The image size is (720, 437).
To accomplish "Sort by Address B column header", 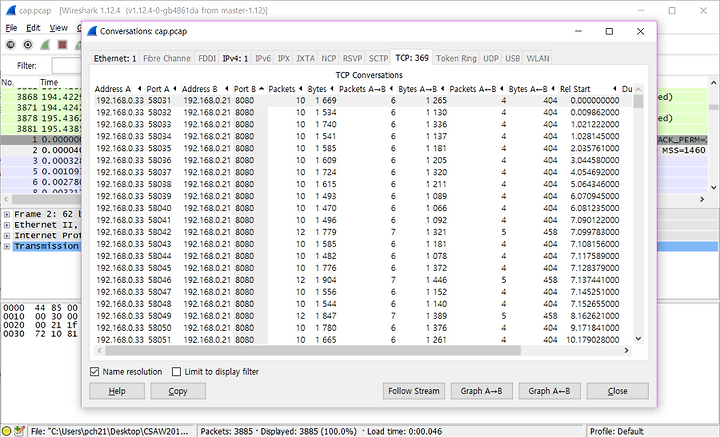I will coord(205,89).
